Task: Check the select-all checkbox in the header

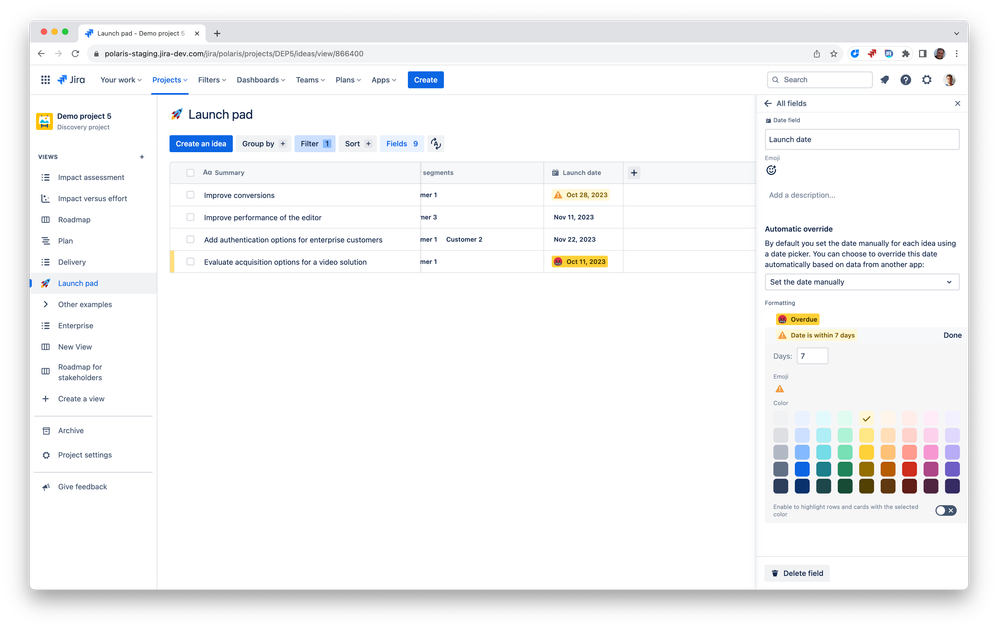Action: pyautogui.click(x=190, y=173)
